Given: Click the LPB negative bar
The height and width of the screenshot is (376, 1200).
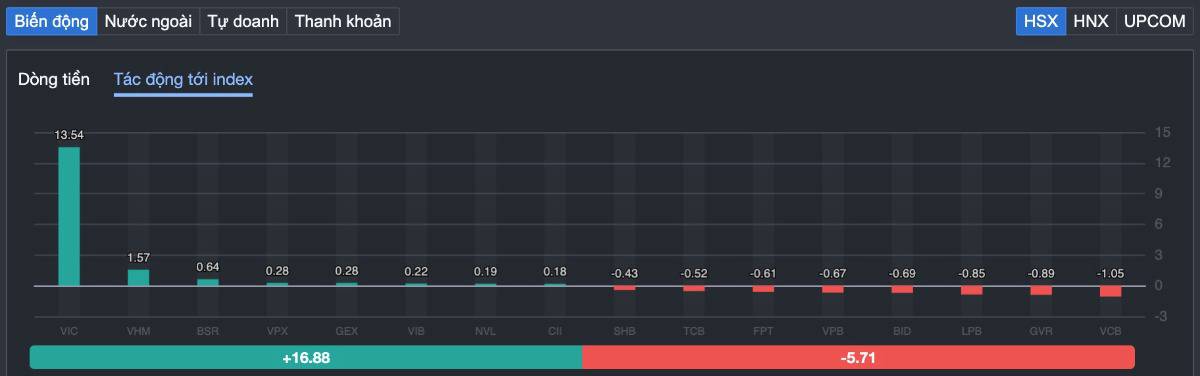Looking at the screenshot, I should [971, 290].
